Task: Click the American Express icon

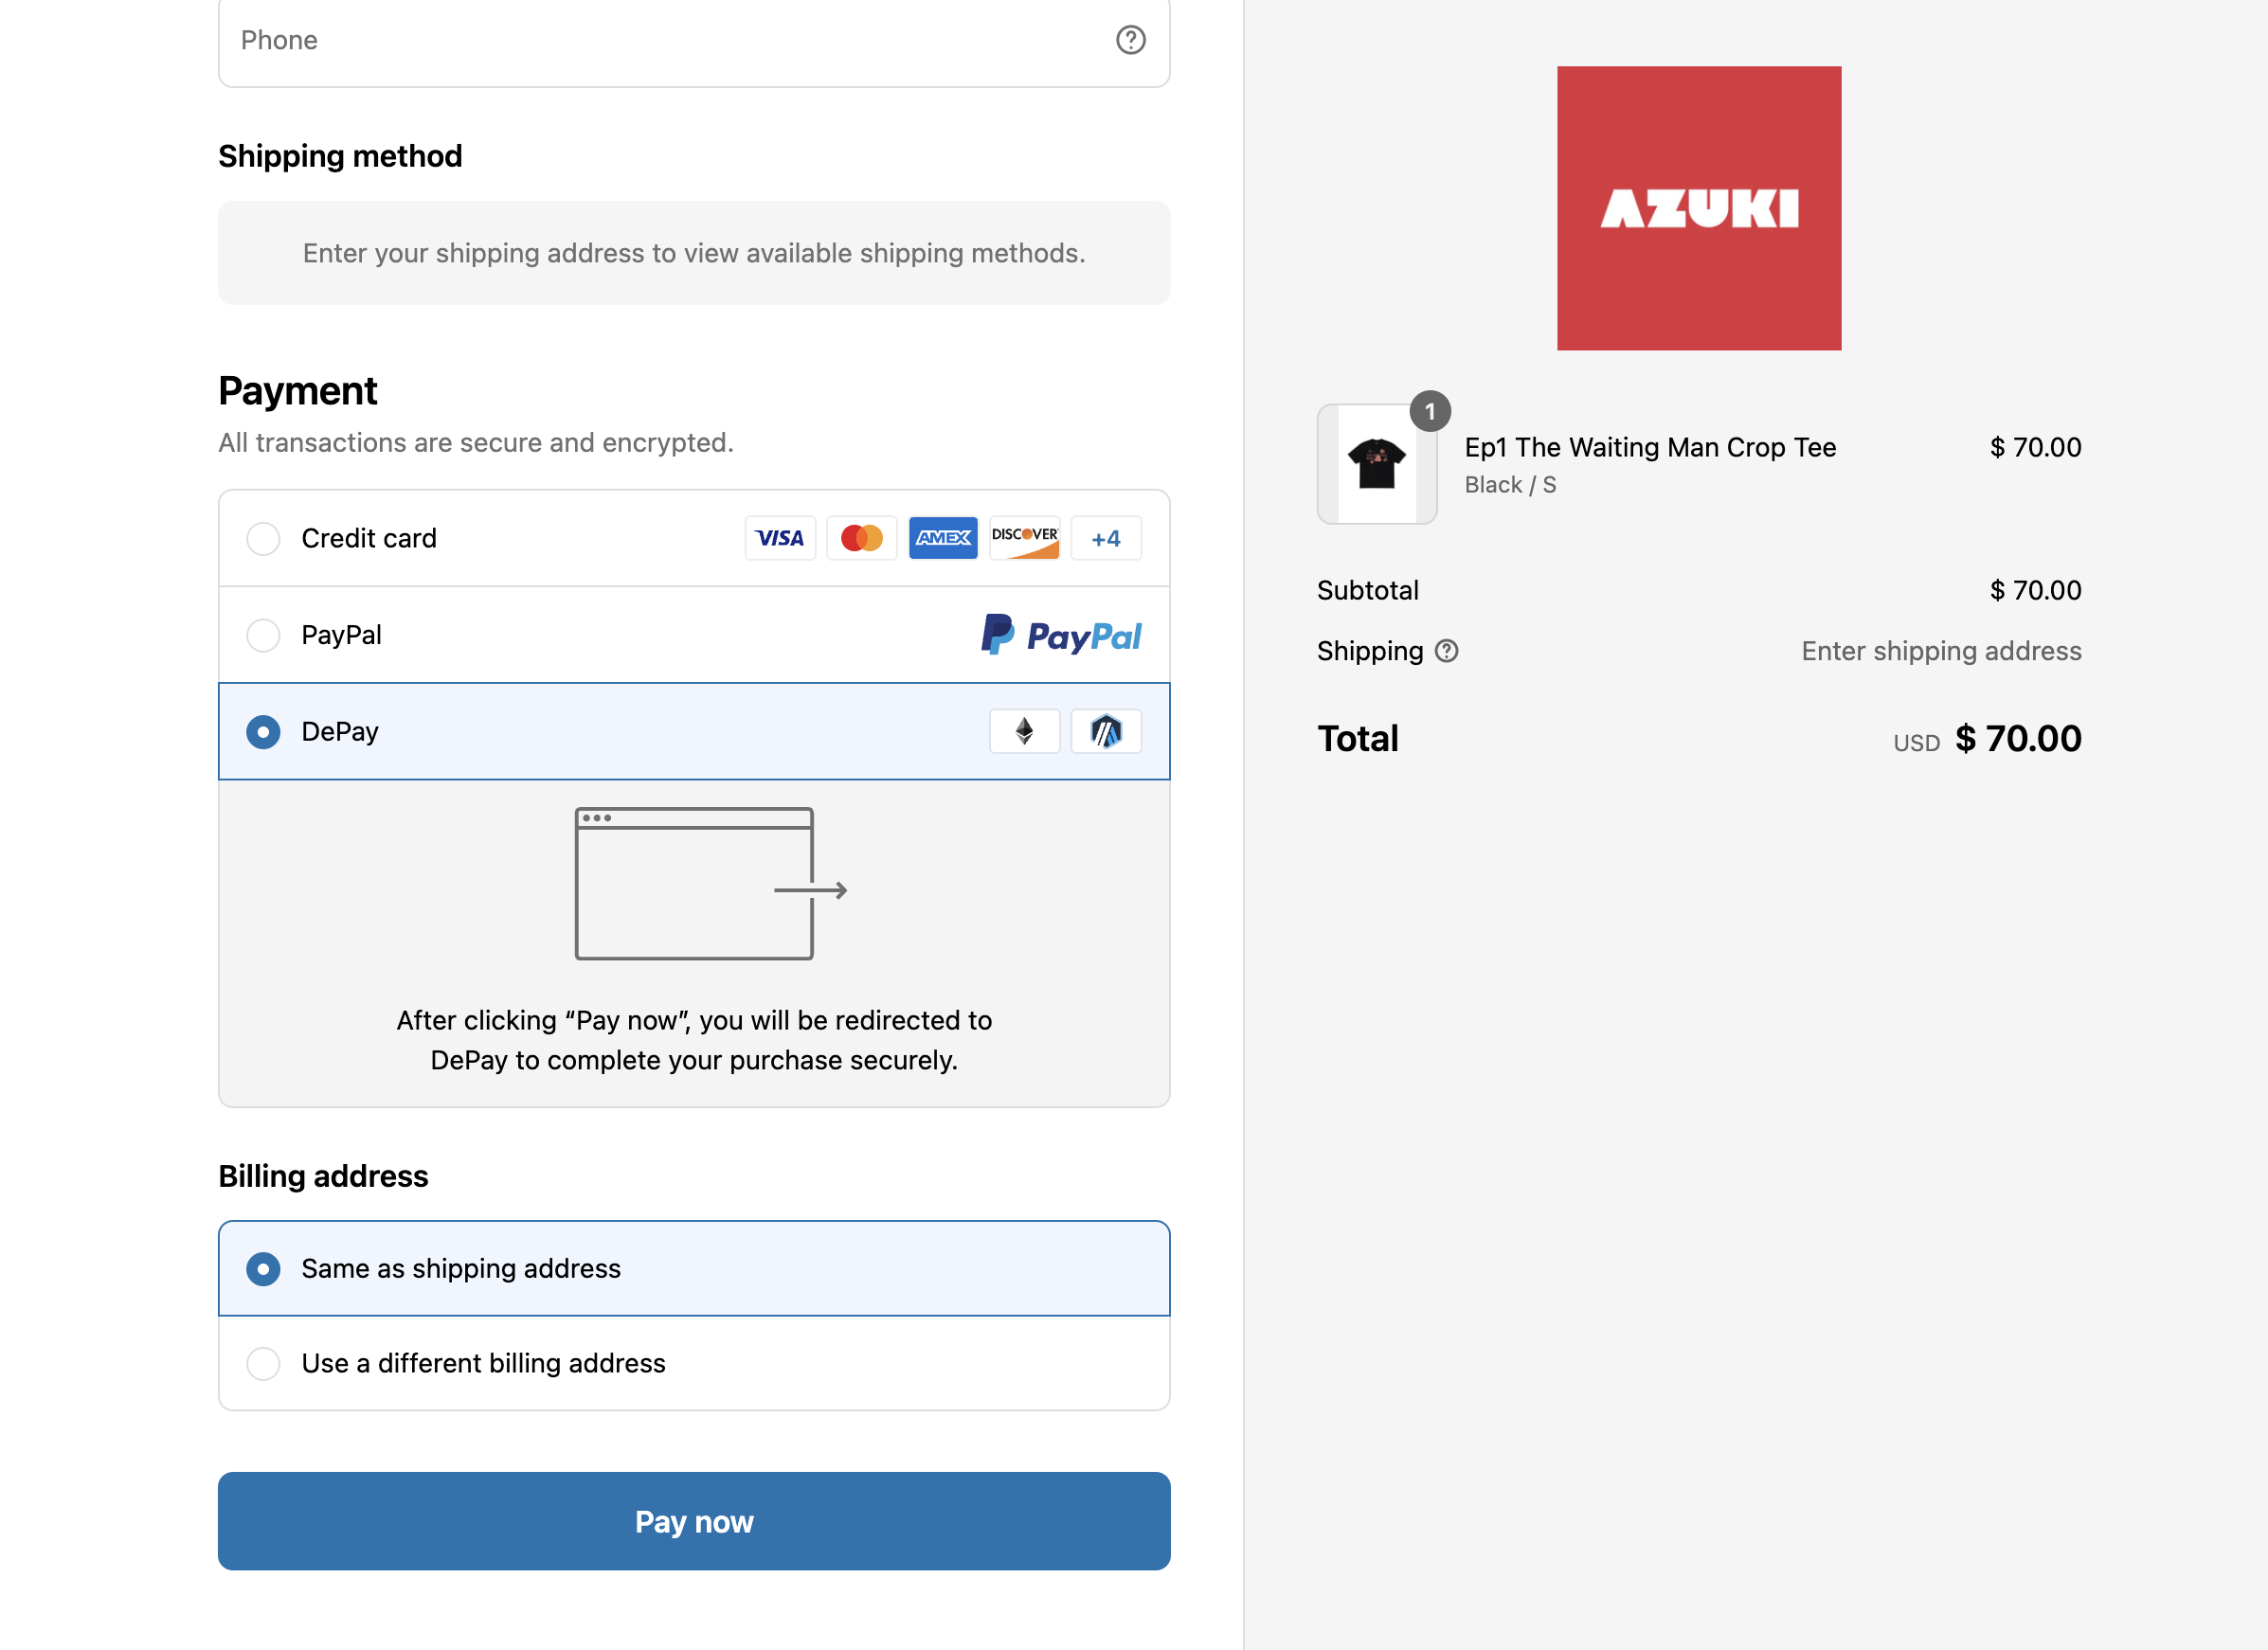Action: pos(943,538)
